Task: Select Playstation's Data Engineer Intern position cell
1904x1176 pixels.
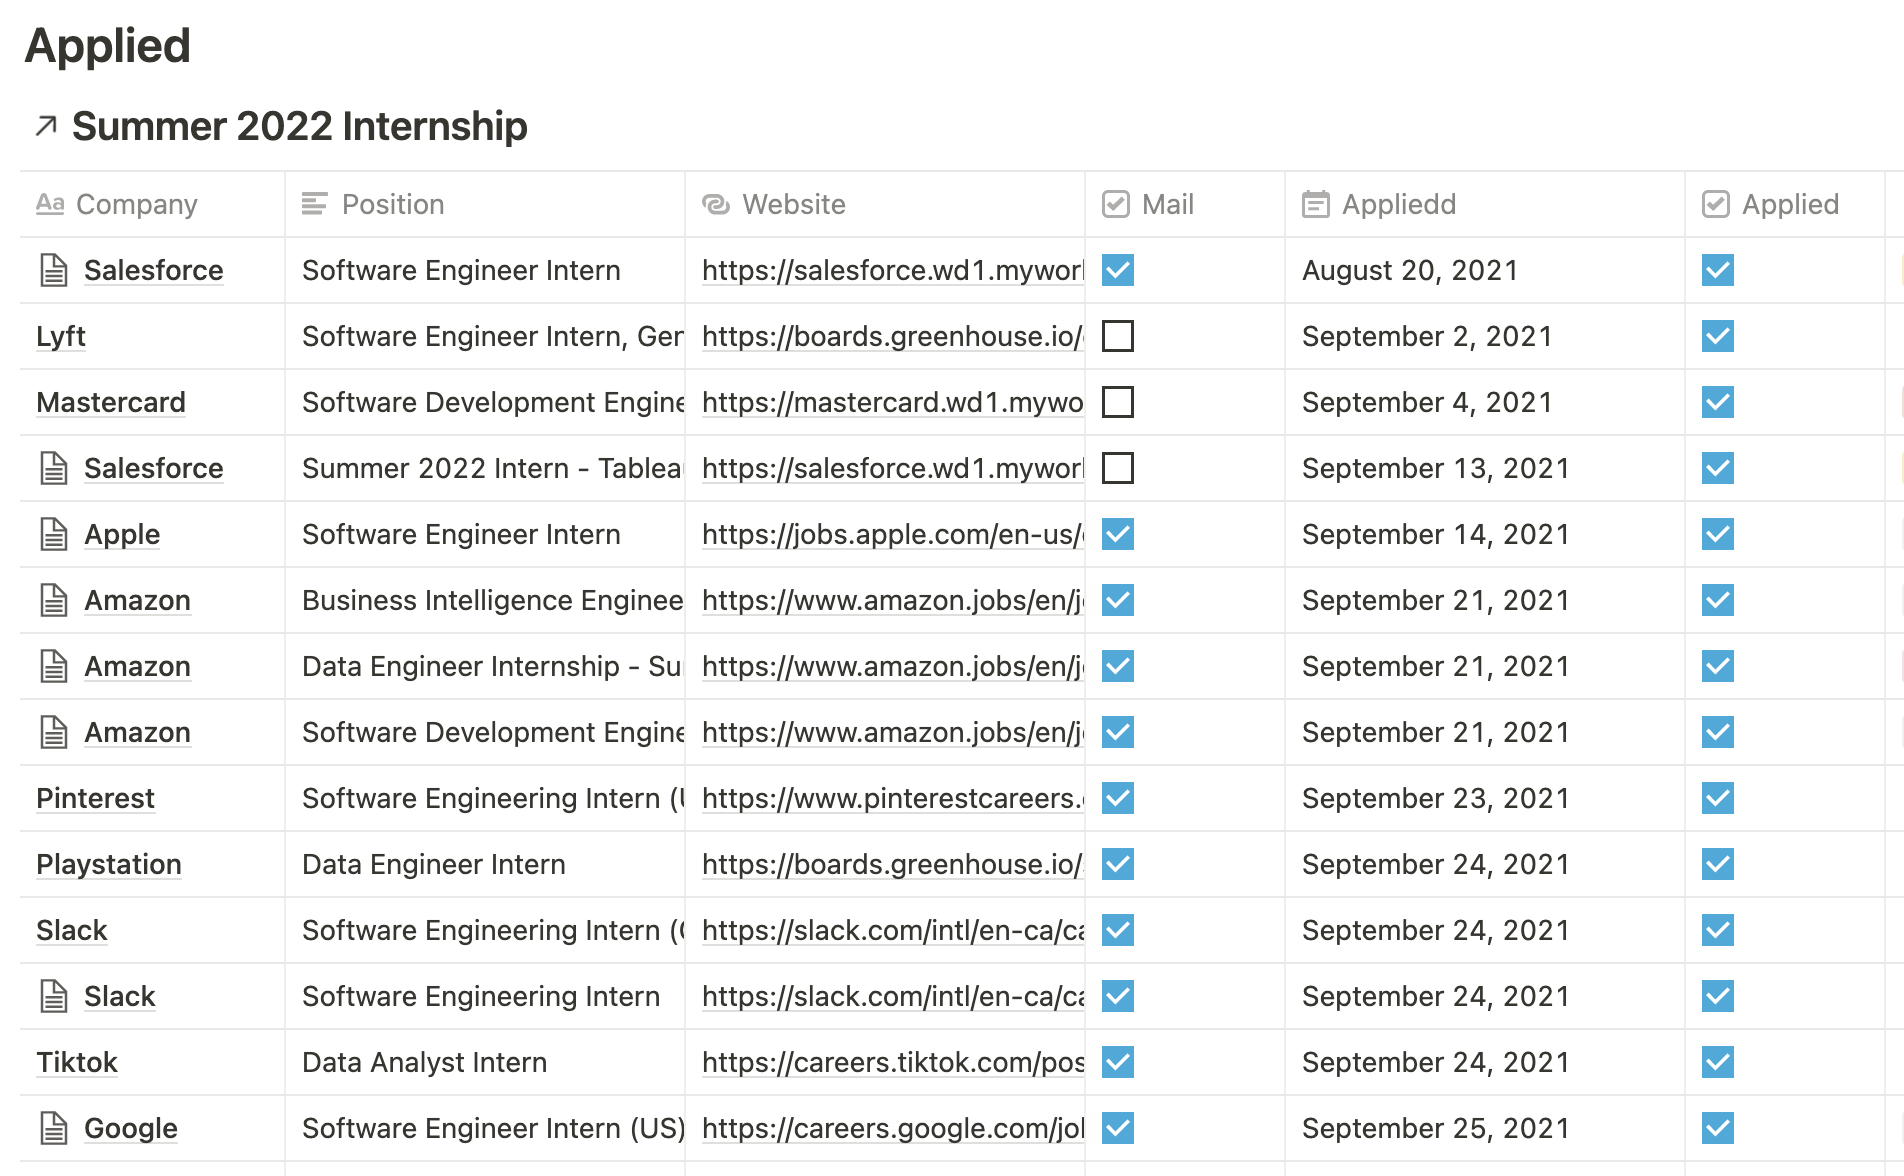Action: coord(485,864)
